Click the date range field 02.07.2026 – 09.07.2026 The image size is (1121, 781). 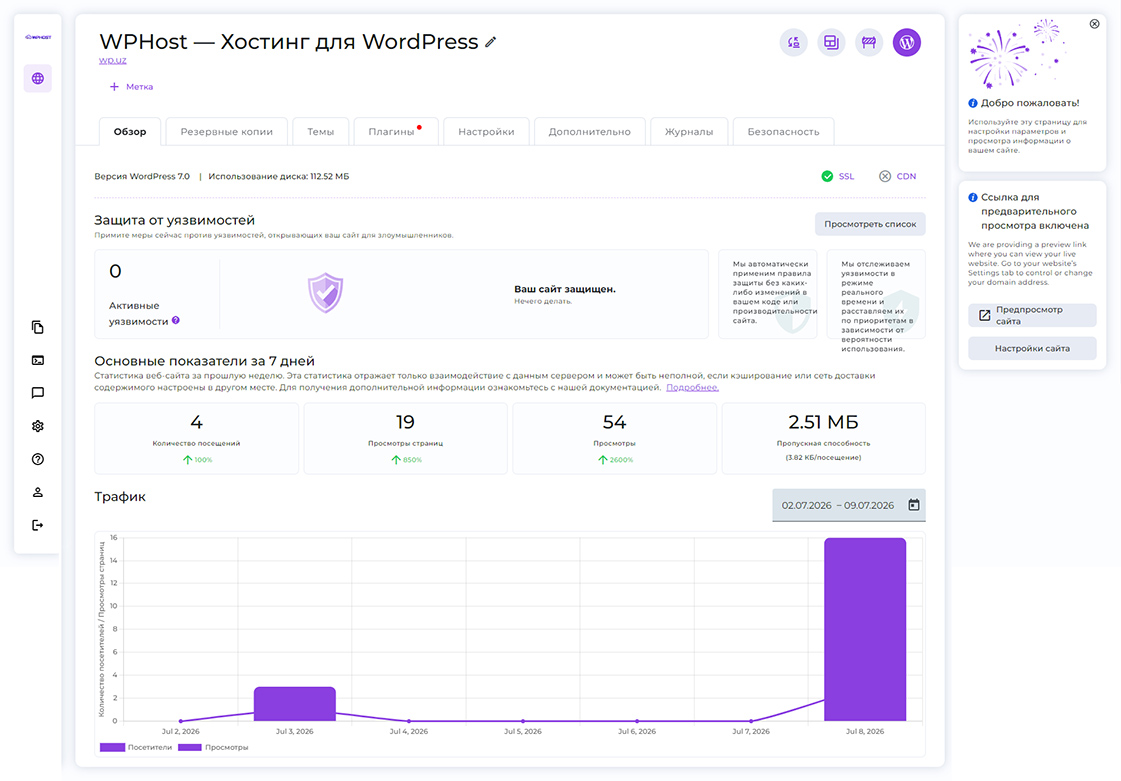[x=849, y=505]
